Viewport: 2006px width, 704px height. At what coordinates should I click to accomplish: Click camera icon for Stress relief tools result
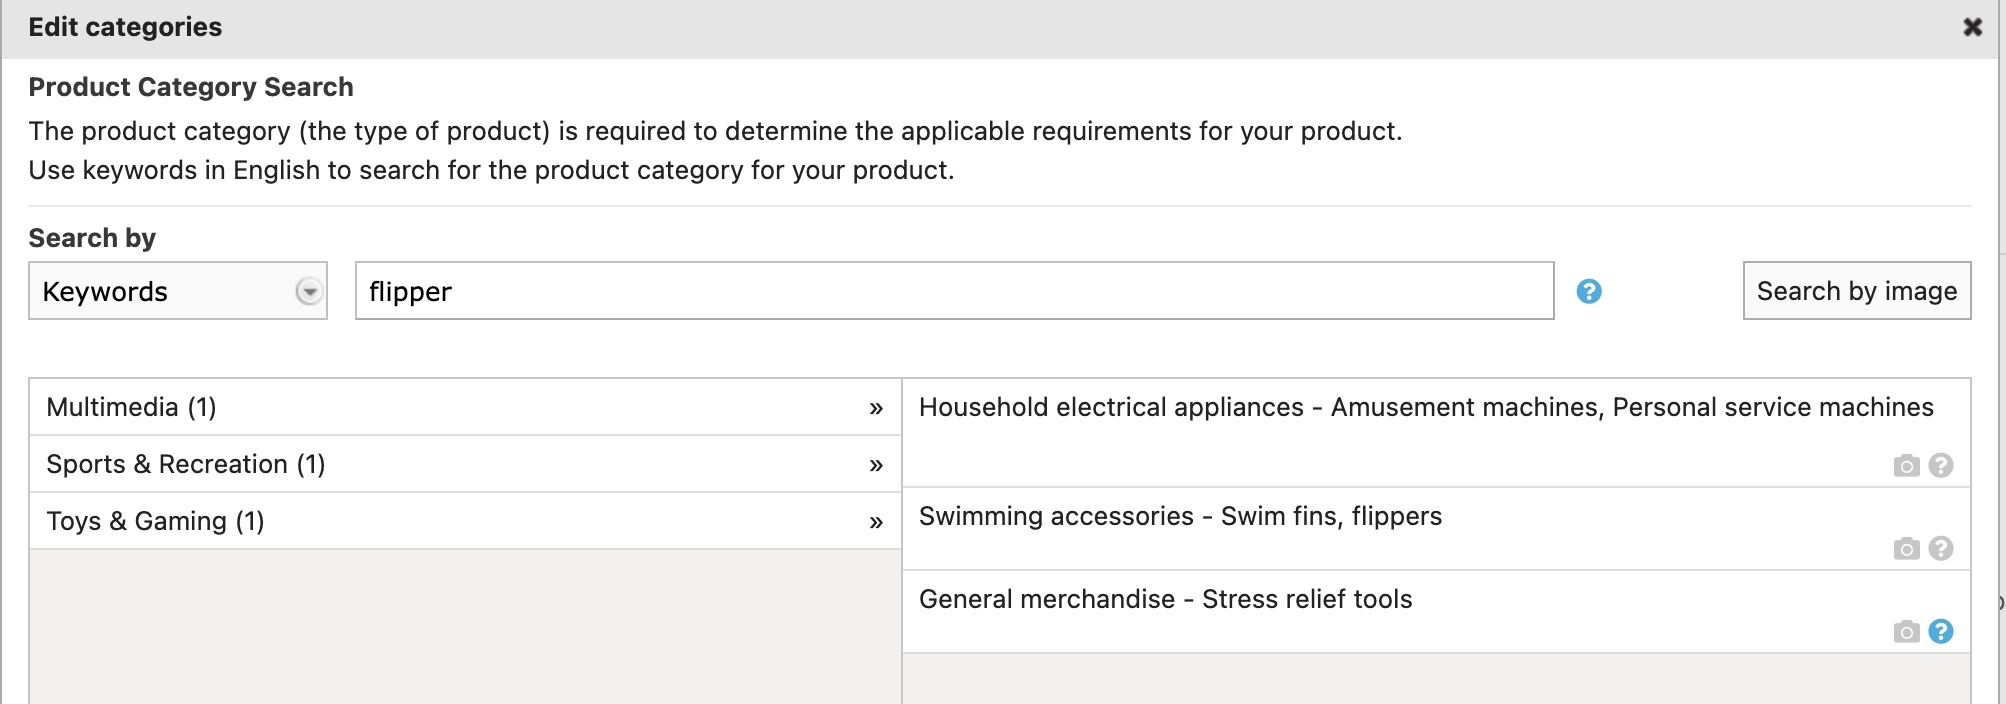pos(1907,632)
